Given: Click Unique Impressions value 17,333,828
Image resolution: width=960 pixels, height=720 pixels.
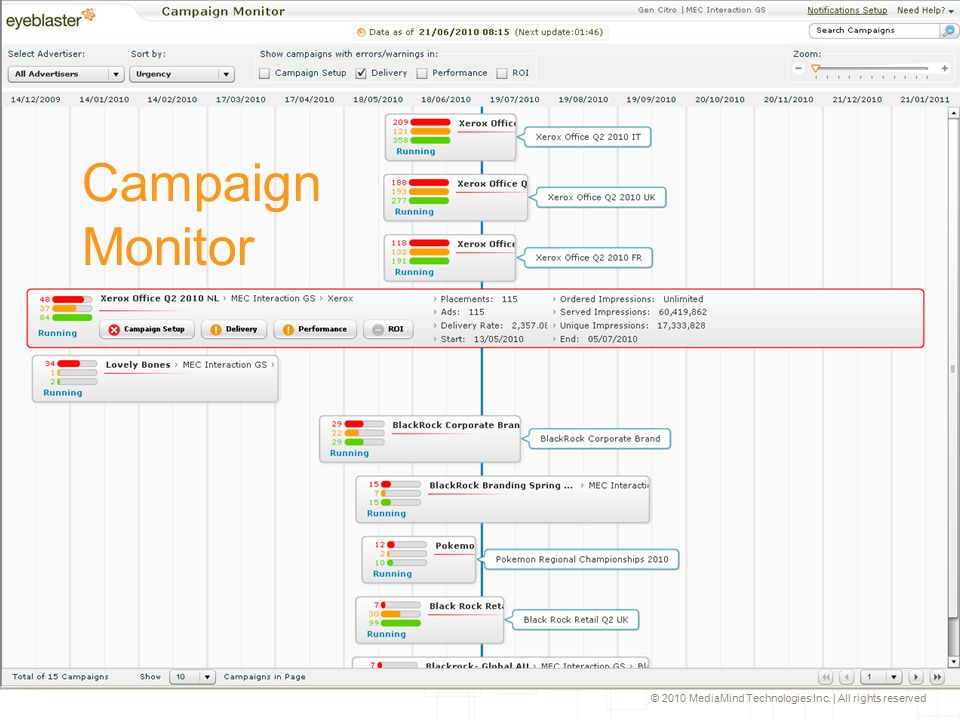Looking at the screenshot, I should [x=681, y=326].
